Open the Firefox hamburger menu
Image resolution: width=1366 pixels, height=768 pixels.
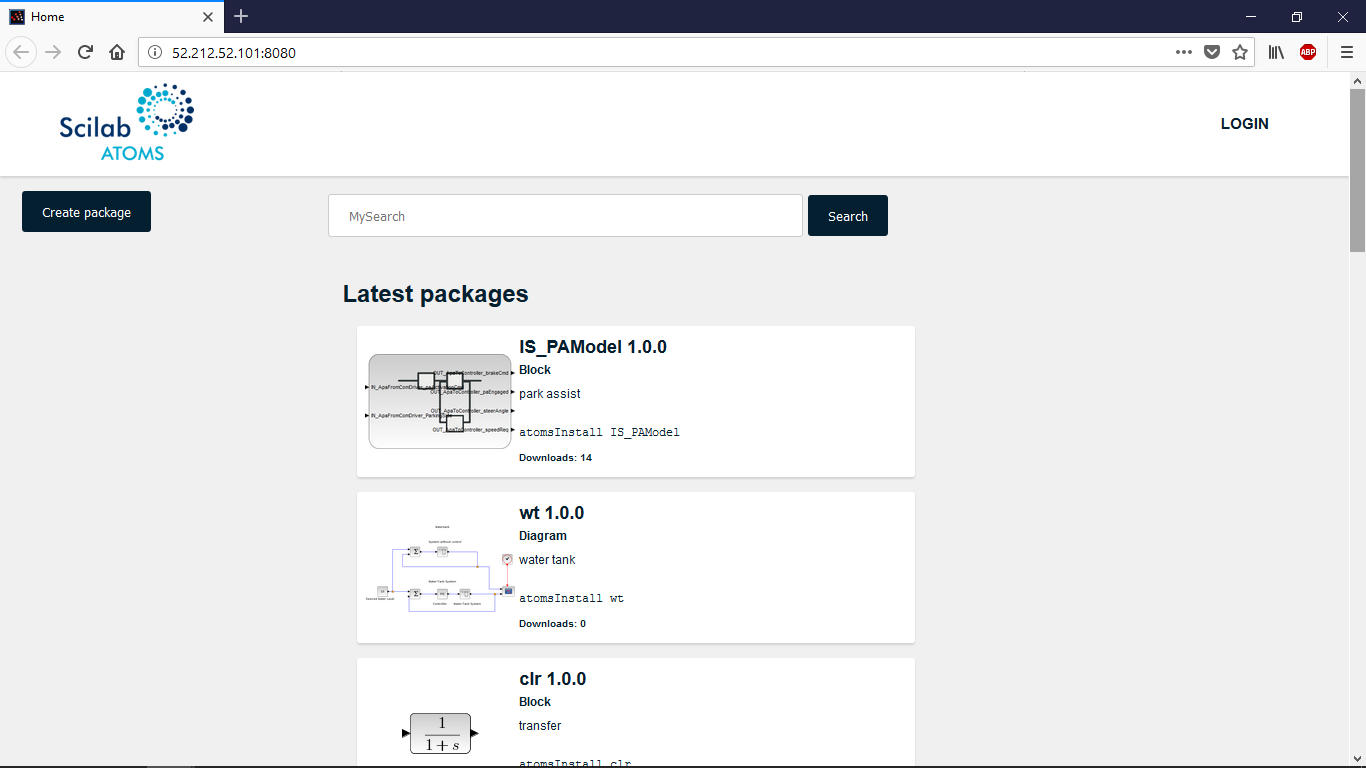1347,52
